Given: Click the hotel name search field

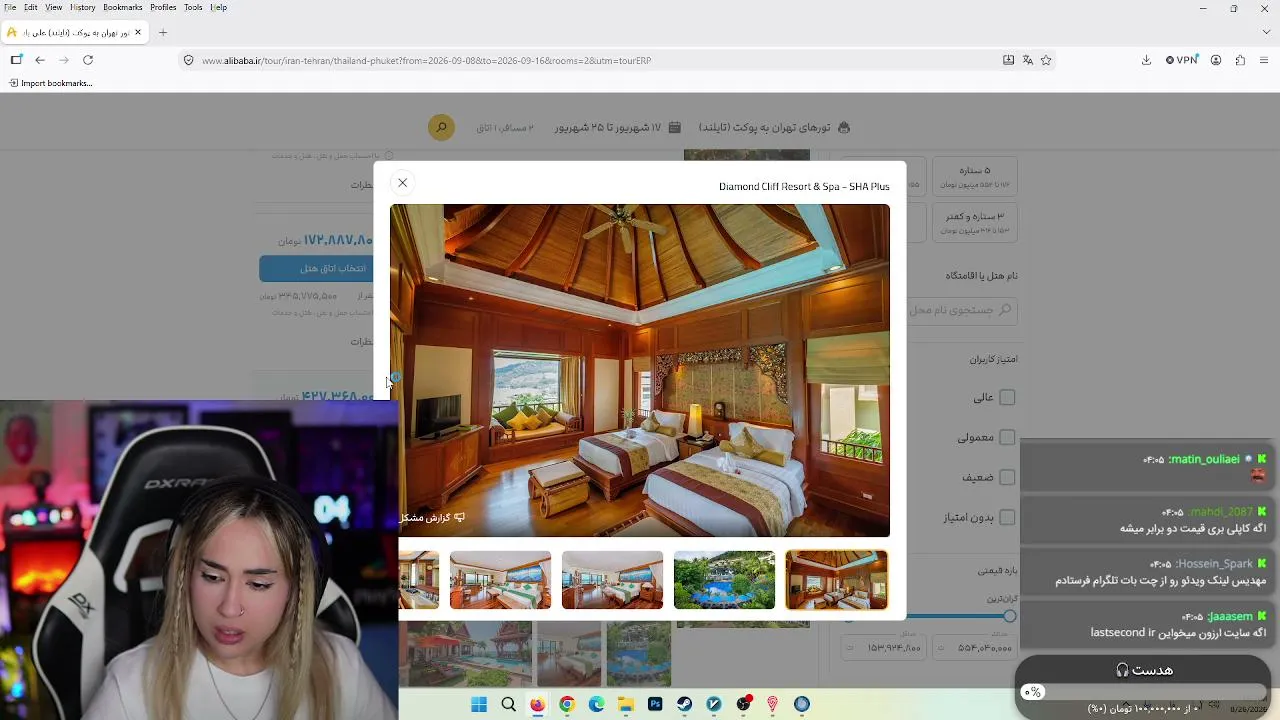Looking at the screenshot, I should click(x=962, y=310).
